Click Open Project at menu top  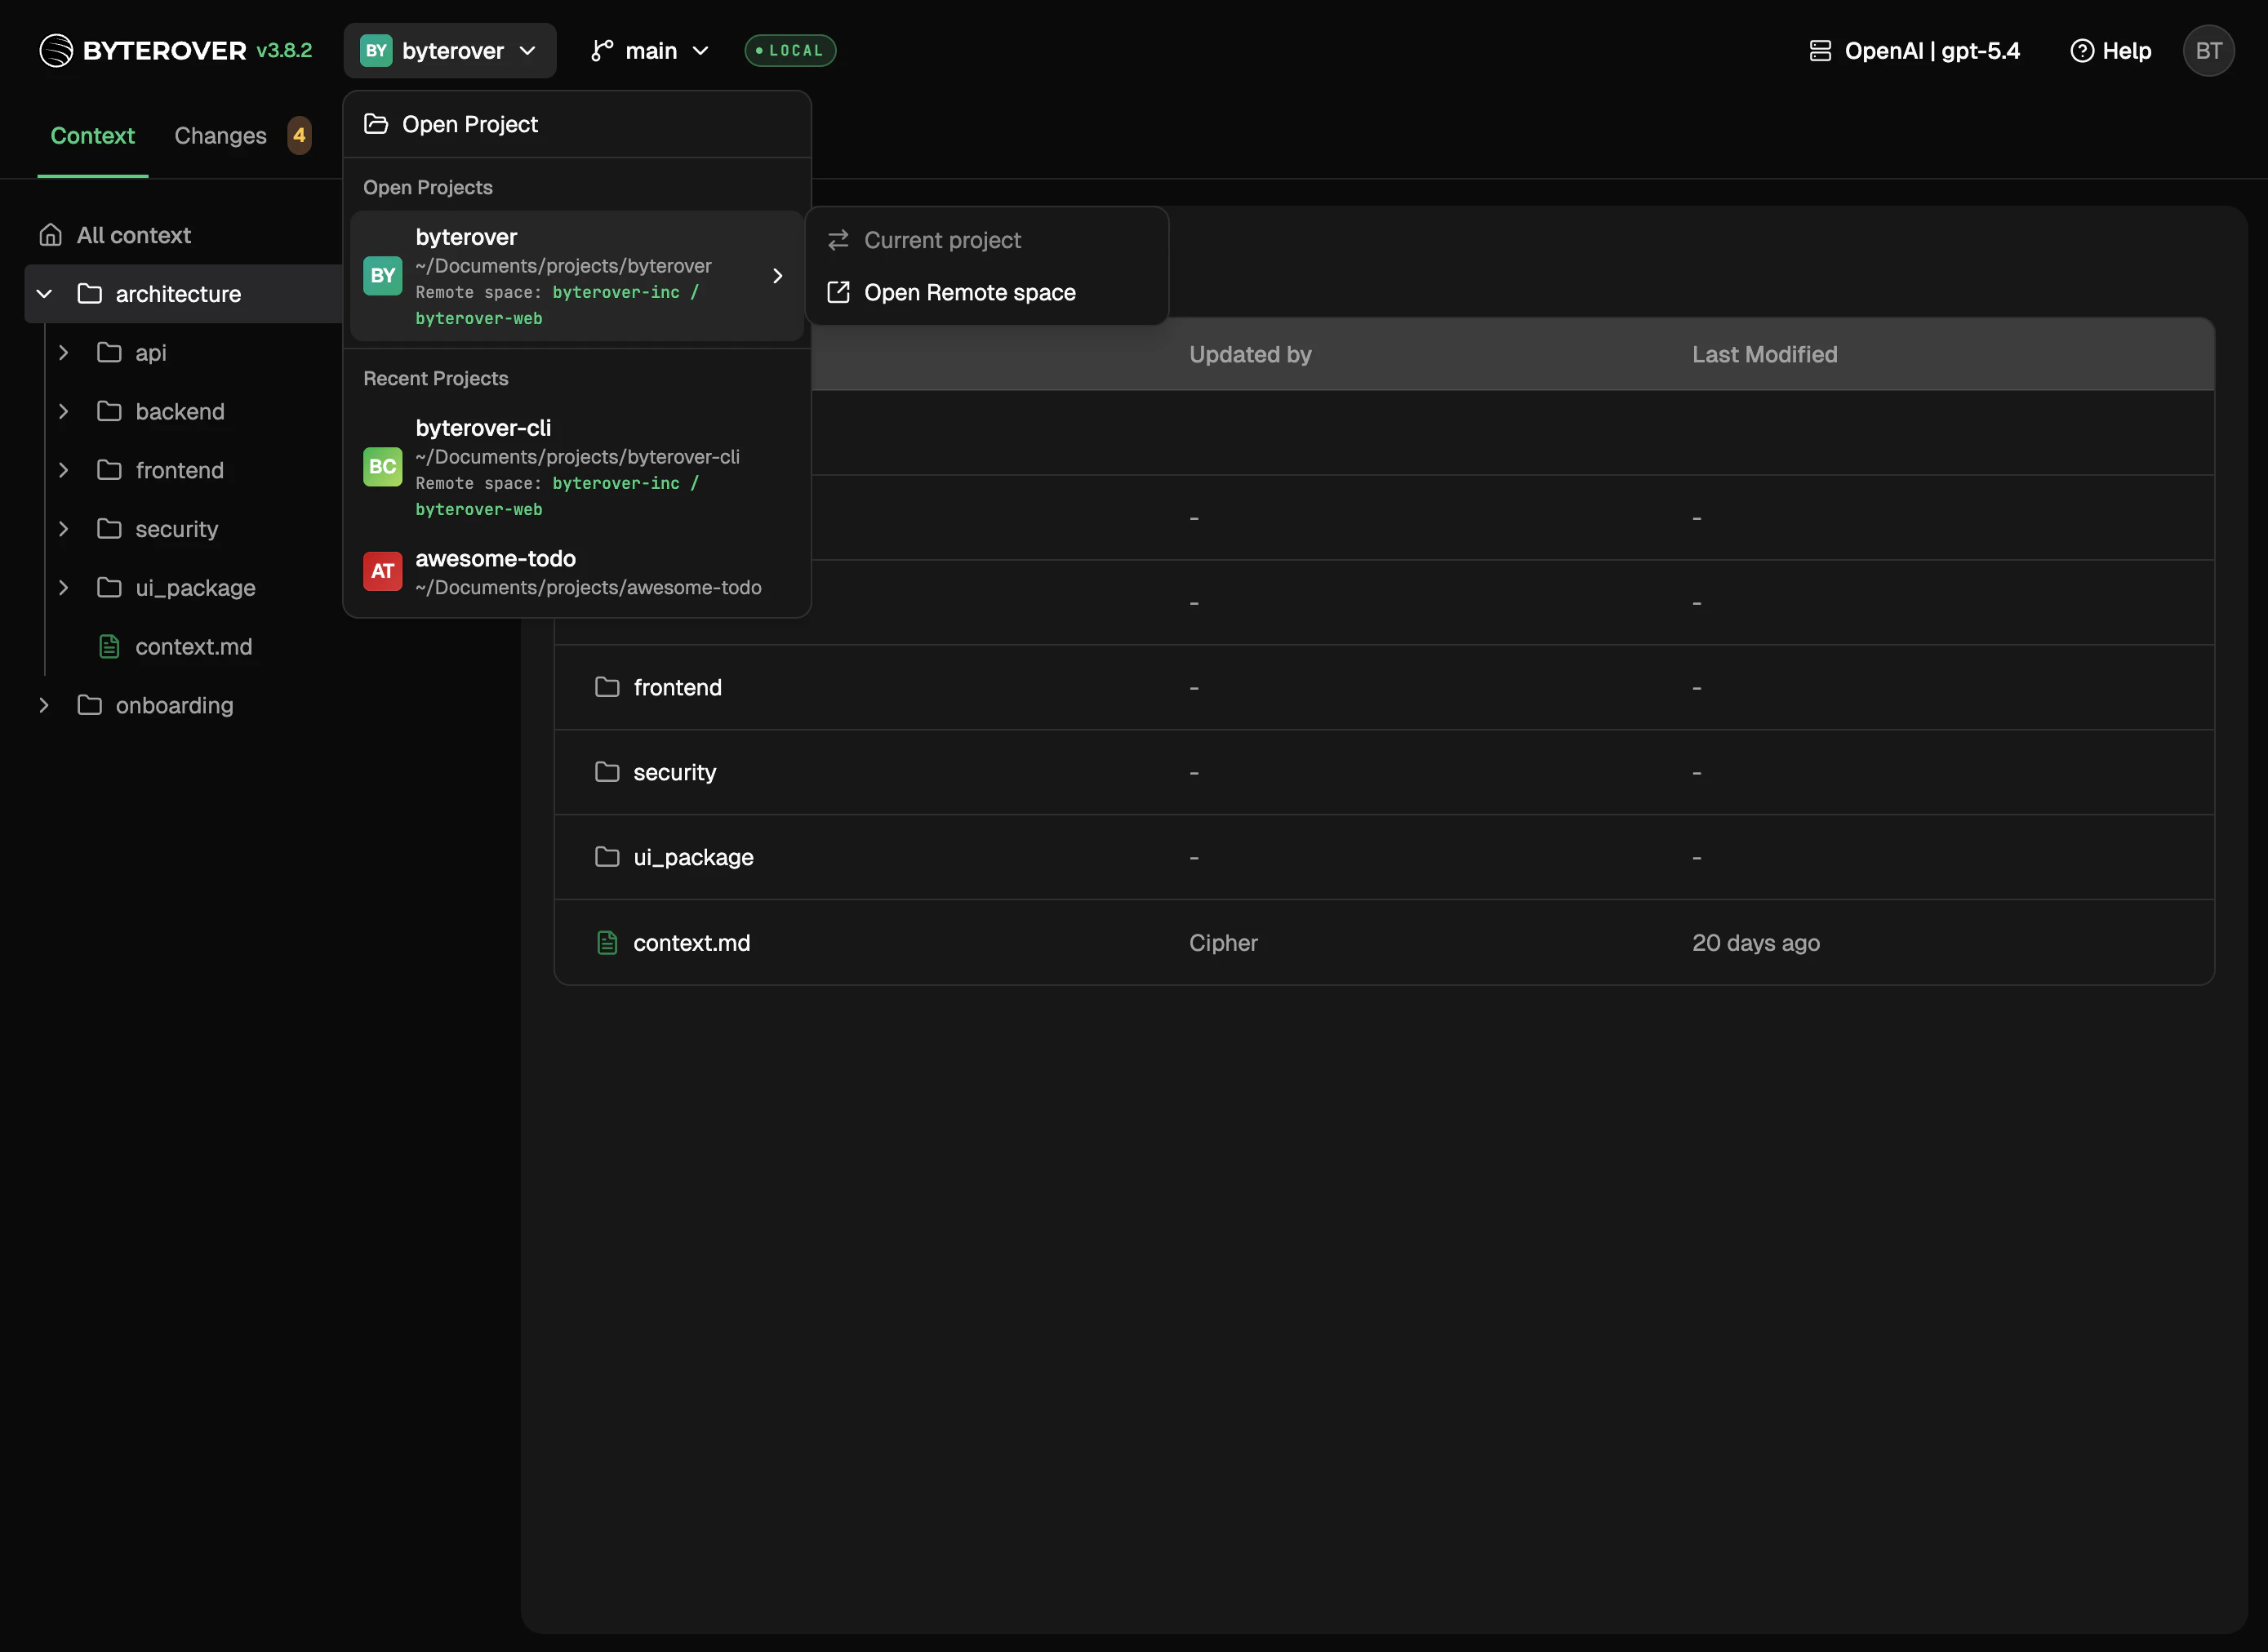pos(470,123)
